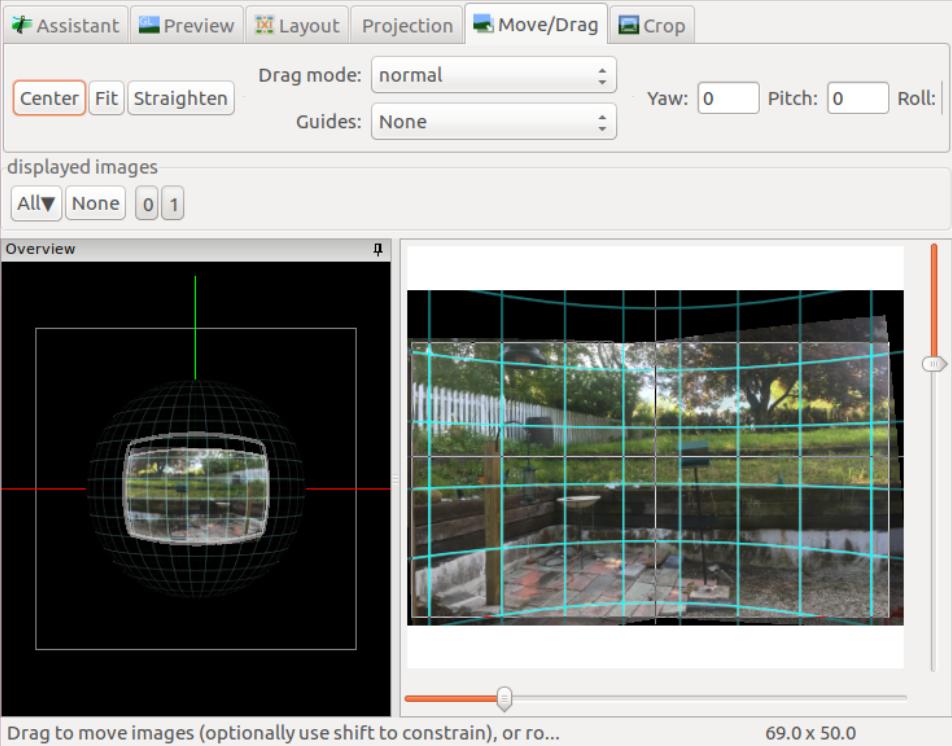Open the Drag mode dropdown
This screenshot has width=952, height=746.
click(x=493, y=75)
